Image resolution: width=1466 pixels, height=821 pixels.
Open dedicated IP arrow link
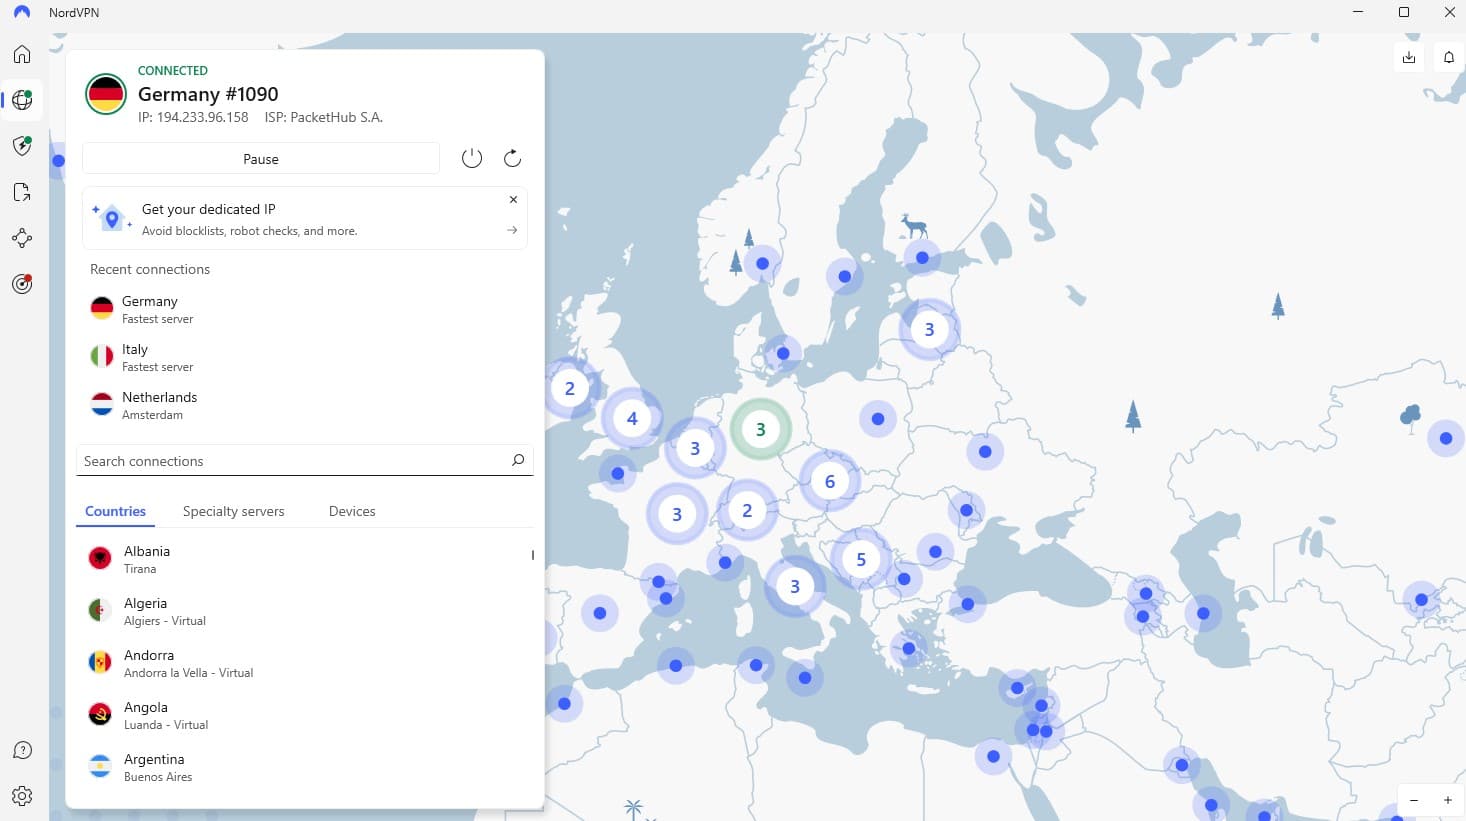click(x=512, y=230)
